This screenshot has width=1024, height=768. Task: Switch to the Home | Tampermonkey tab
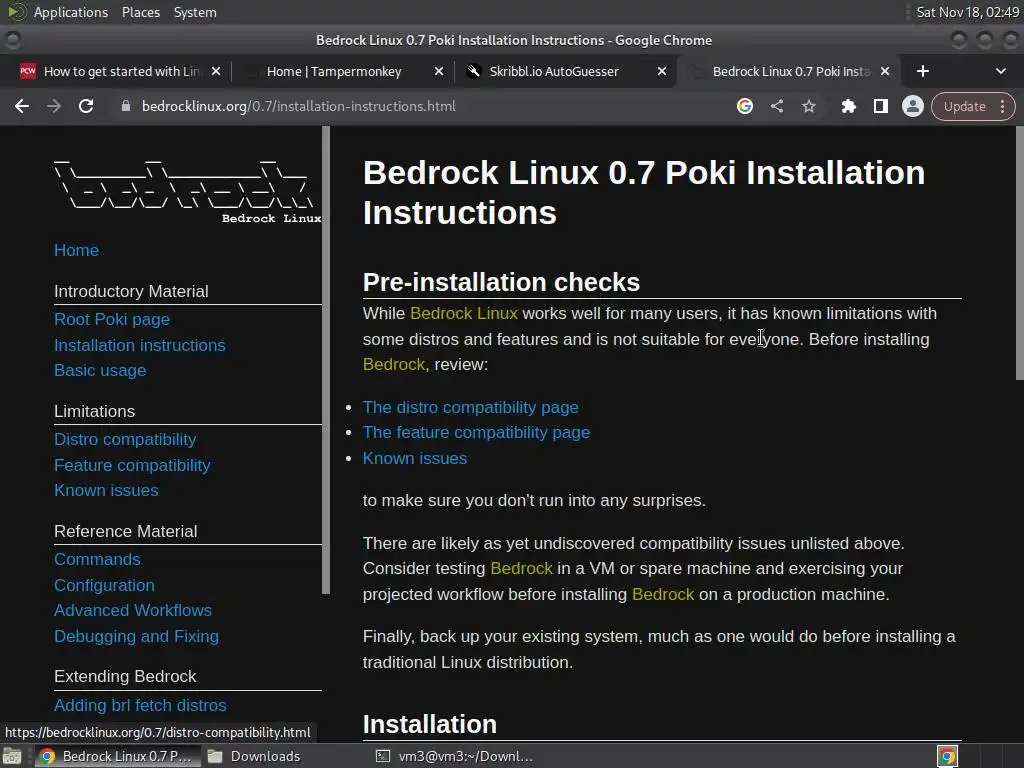point(334,71)
